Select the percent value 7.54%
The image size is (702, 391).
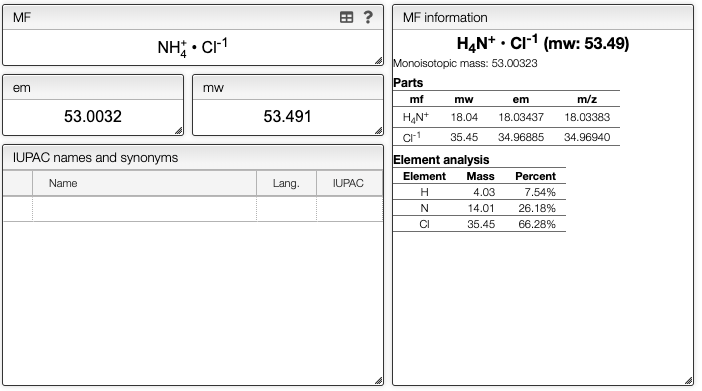[540, 192]
